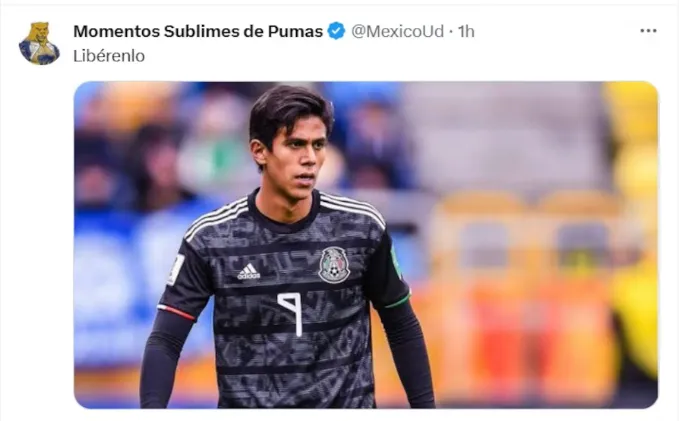Screen dimensions: 679x421
Task: Click the Adidas logo on the jersey
Action: point(249,272)
